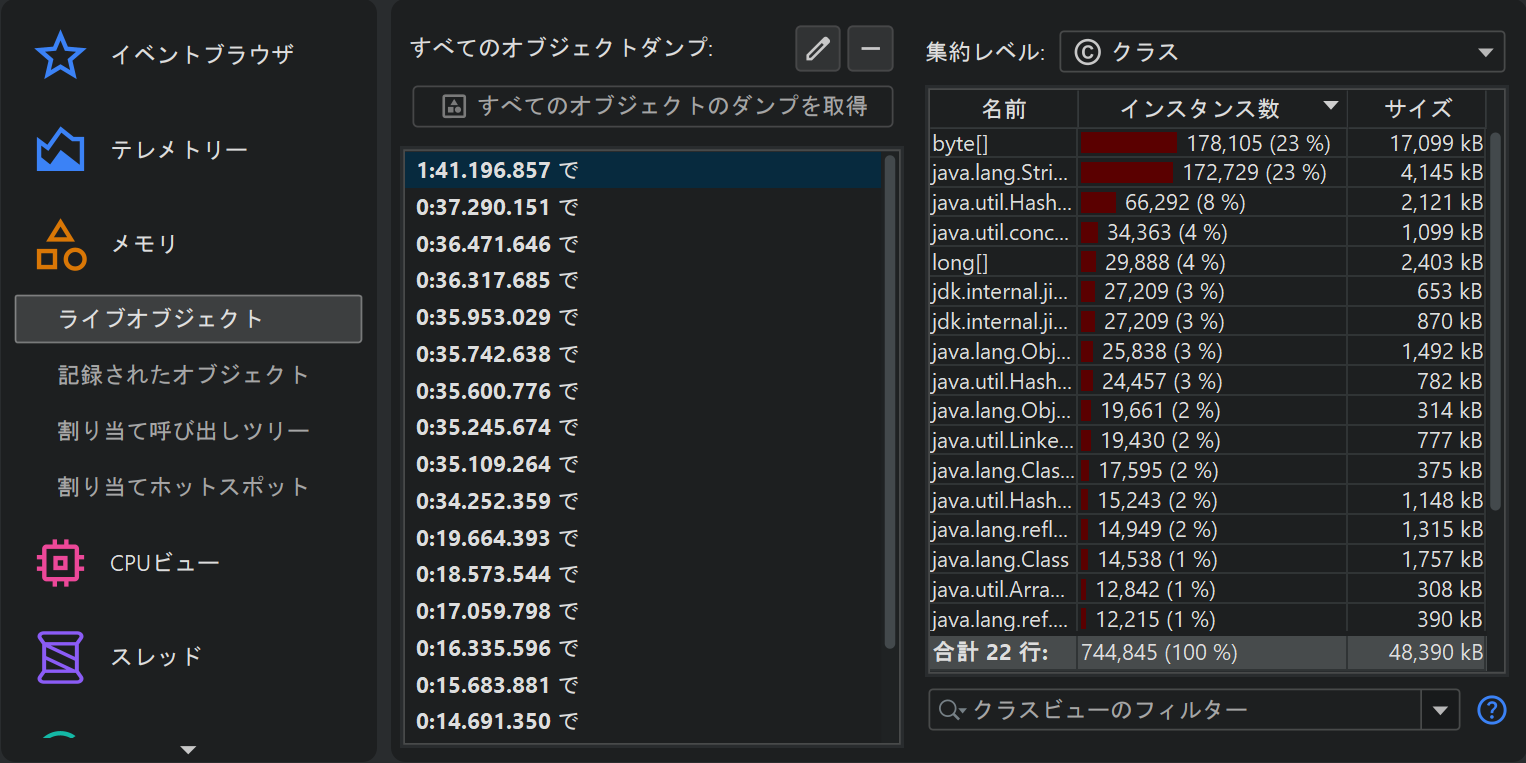
Task: Expand more sidebar items with bottom arrow
Action: tap(188, 749)
